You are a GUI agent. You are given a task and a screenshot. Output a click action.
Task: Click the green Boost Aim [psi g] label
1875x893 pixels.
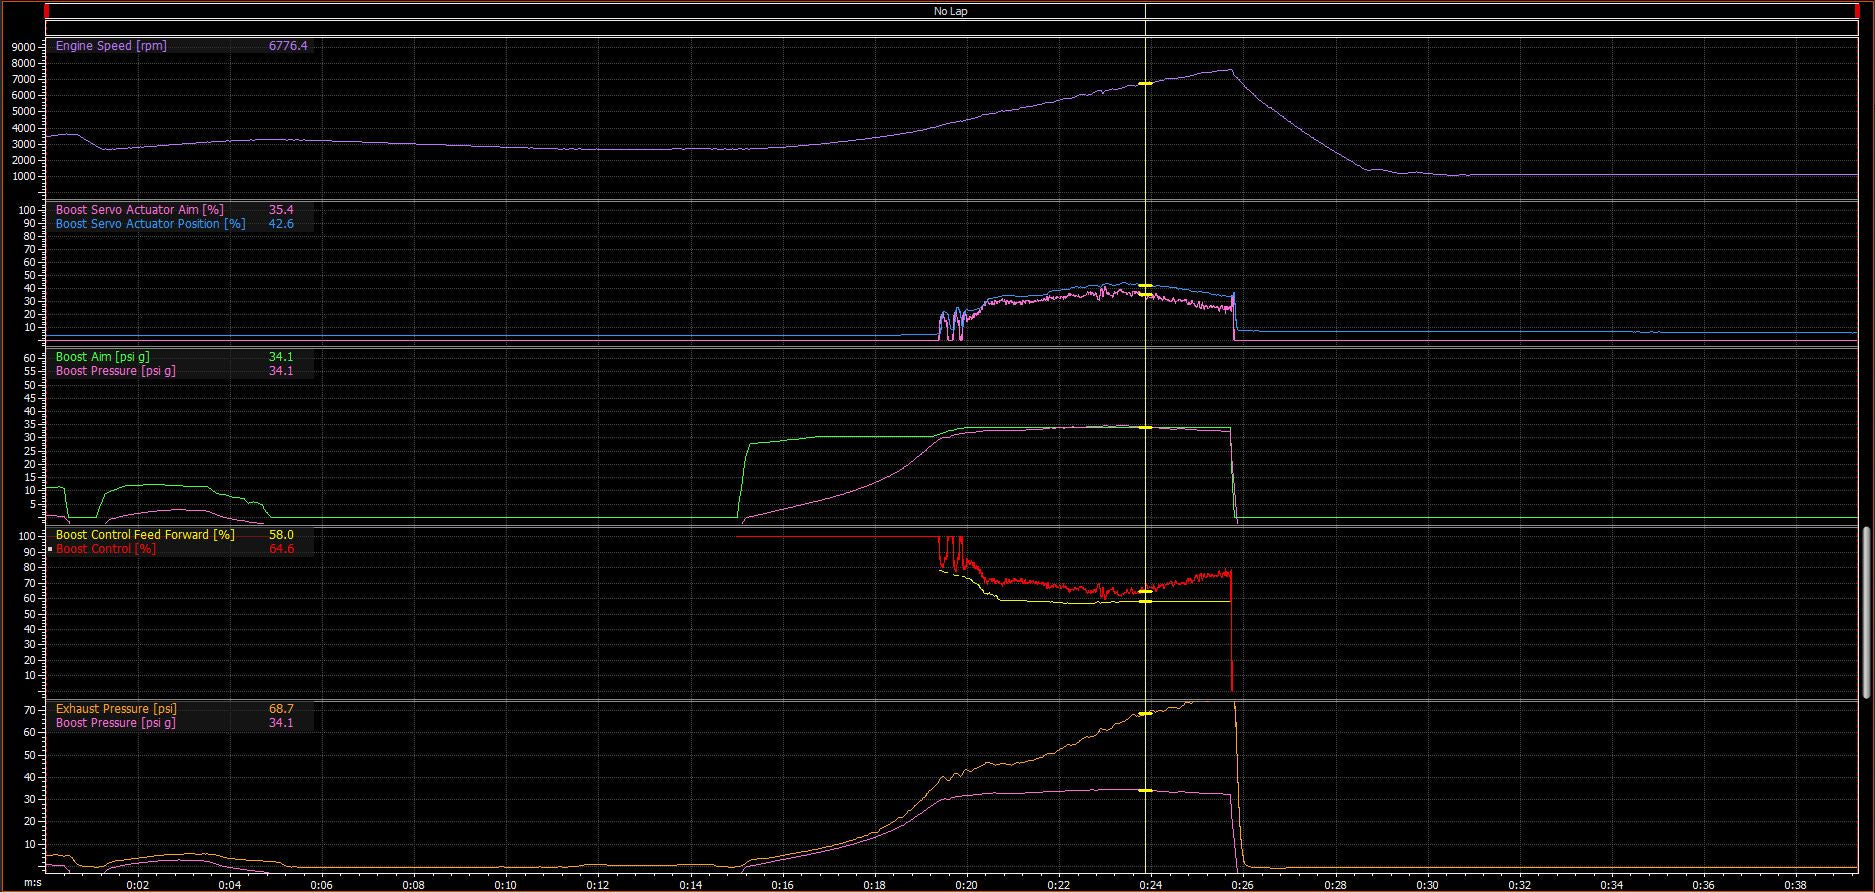point(102,357)
